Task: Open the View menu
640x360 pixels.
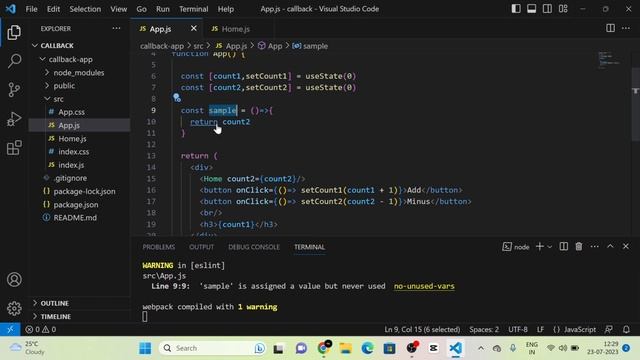Action: [x=119, y=9]
